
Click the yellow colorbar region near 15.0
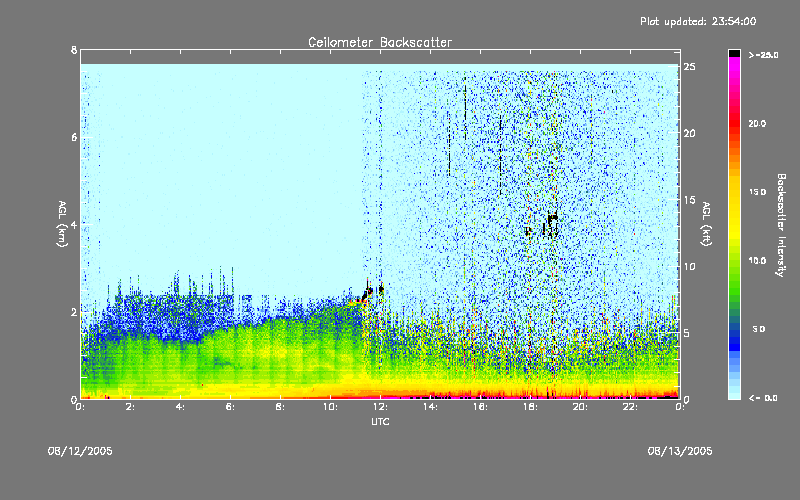[734, 192]
